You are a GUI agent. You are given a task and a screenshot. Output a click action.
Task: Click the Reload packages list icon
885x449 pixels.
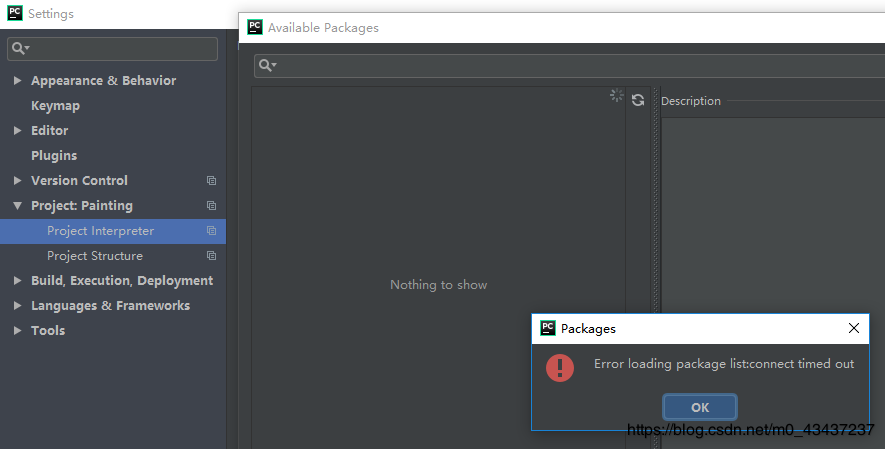[x=638, y=100]
